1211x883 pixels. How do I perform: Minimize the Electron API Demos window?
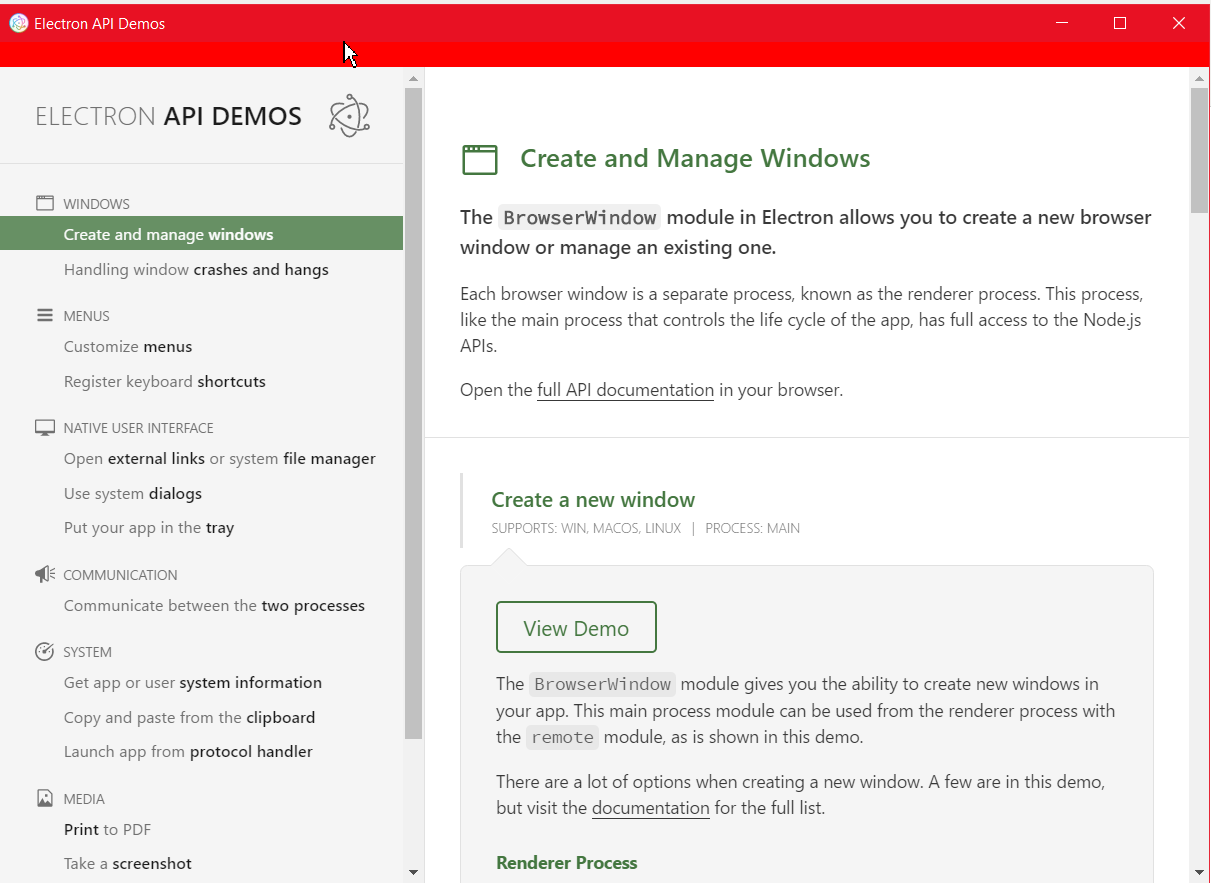[1062, 23]
